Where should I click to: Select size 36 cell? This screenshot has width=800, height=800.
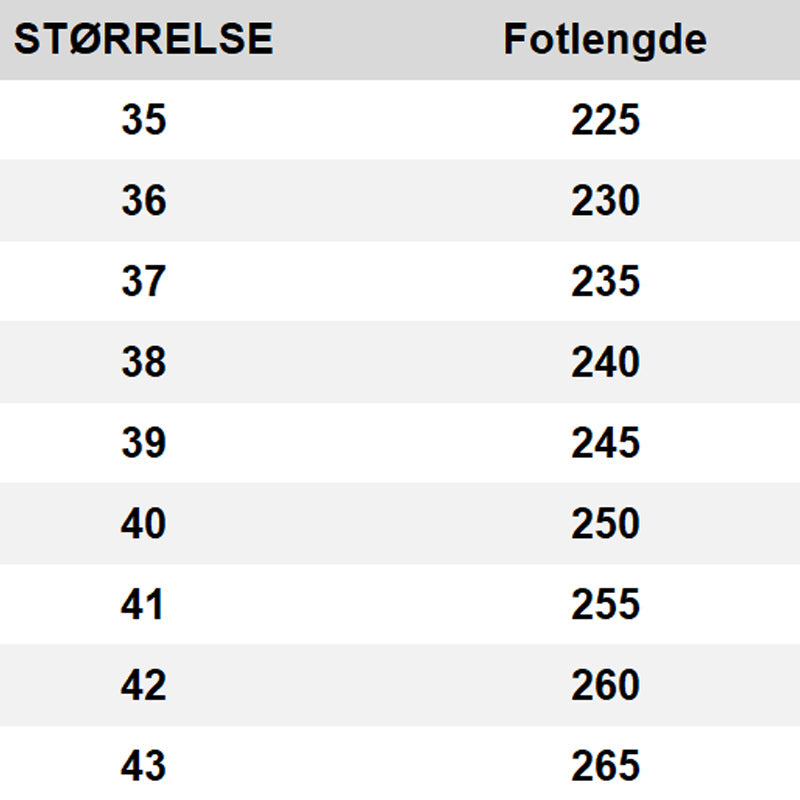click(x=143, y=201)
